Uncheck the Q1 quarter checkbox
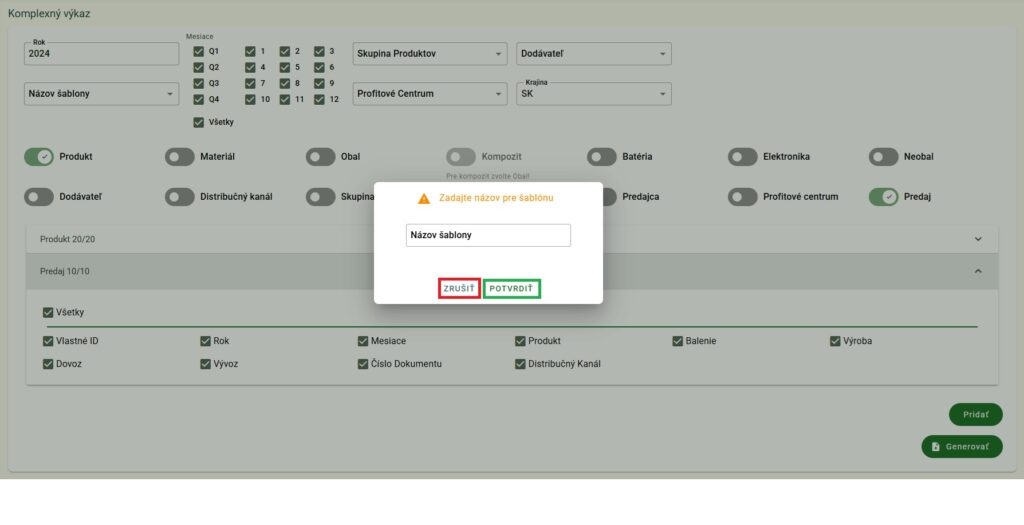 [198, 51]
